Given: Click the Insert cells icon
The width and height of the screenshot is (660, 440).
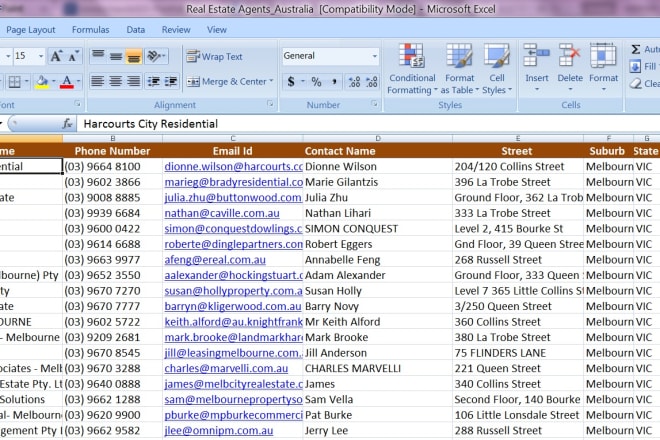Looking at the screenshot, I should click(x=536, y=56).
